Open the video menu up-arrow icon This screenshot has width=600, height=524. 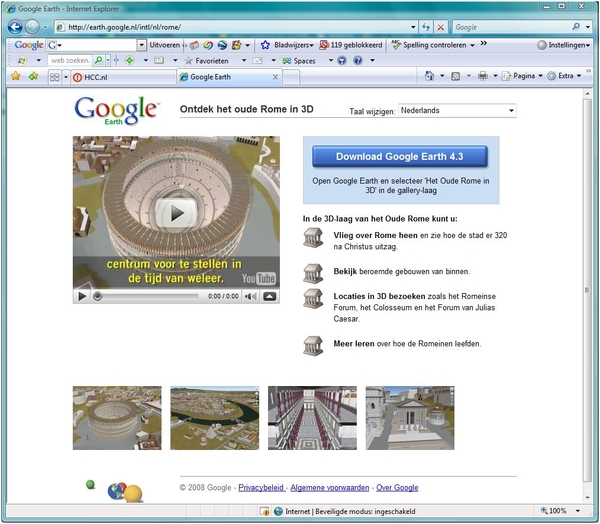coord(270,296)
